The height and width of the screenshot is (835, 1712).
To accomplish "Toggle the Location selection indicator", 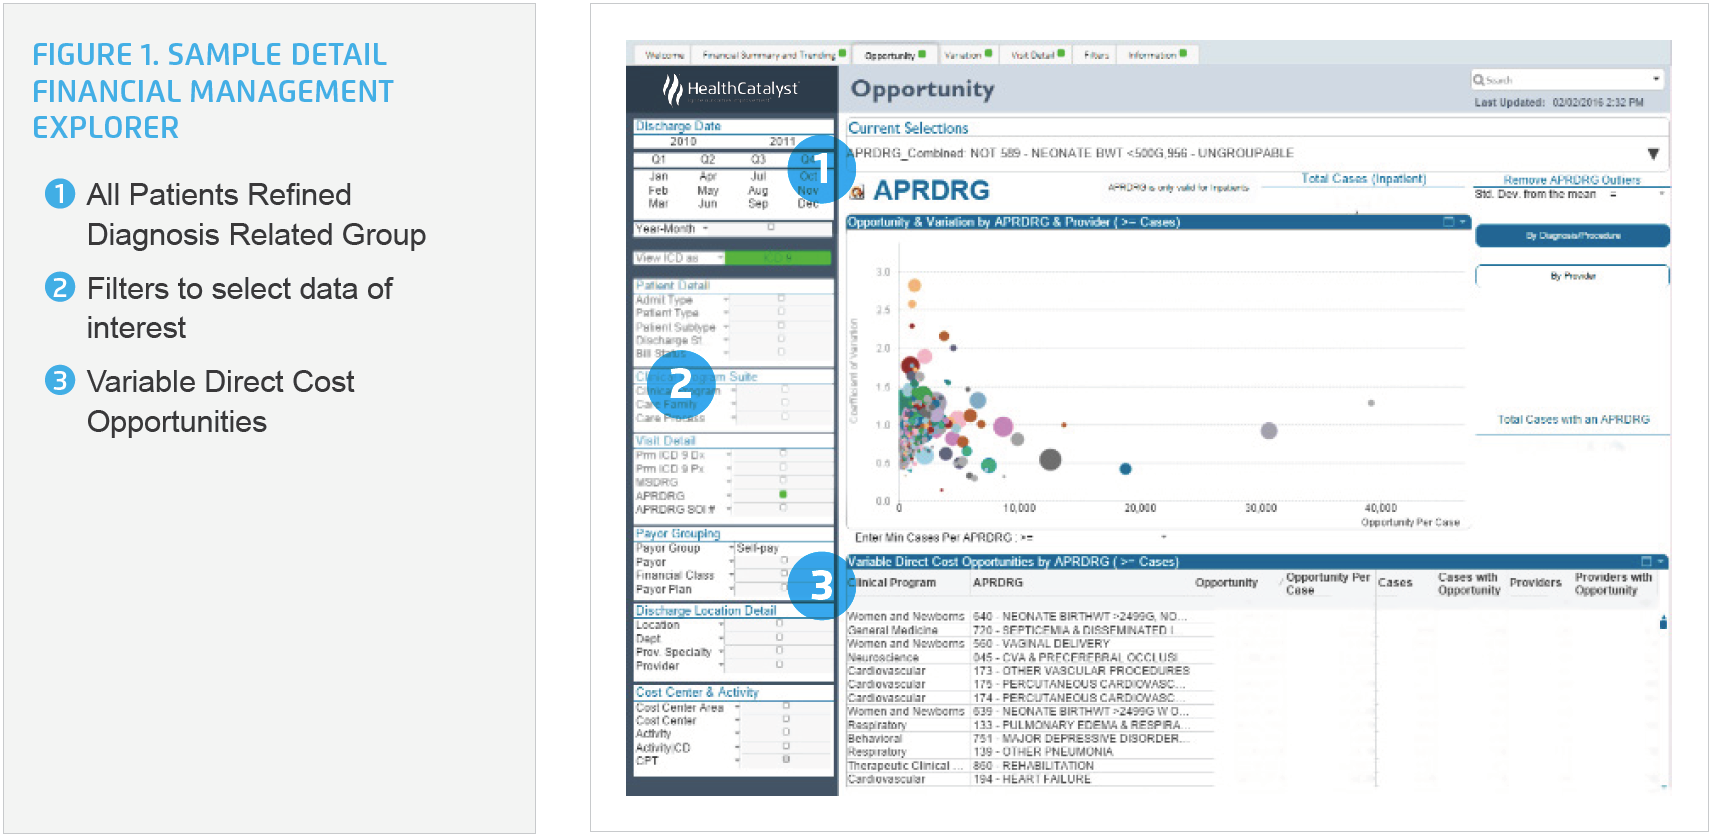I will pos(780,624).
